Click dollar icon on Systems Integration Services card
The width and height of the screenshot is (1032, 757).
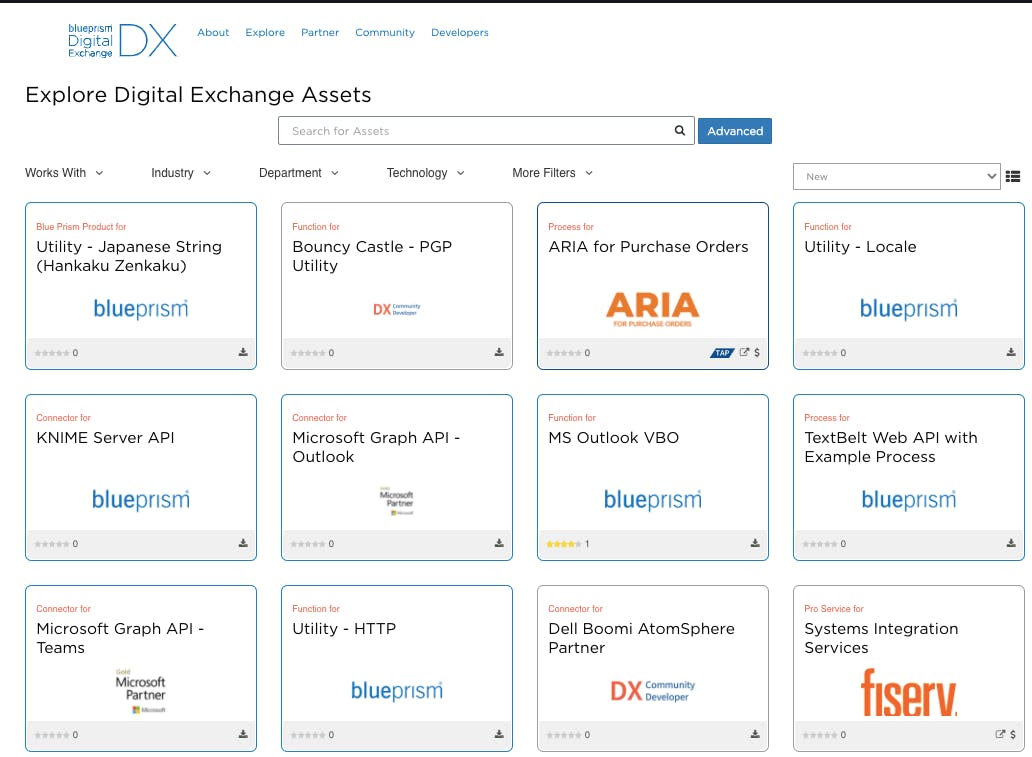[x=1013, y=734]
